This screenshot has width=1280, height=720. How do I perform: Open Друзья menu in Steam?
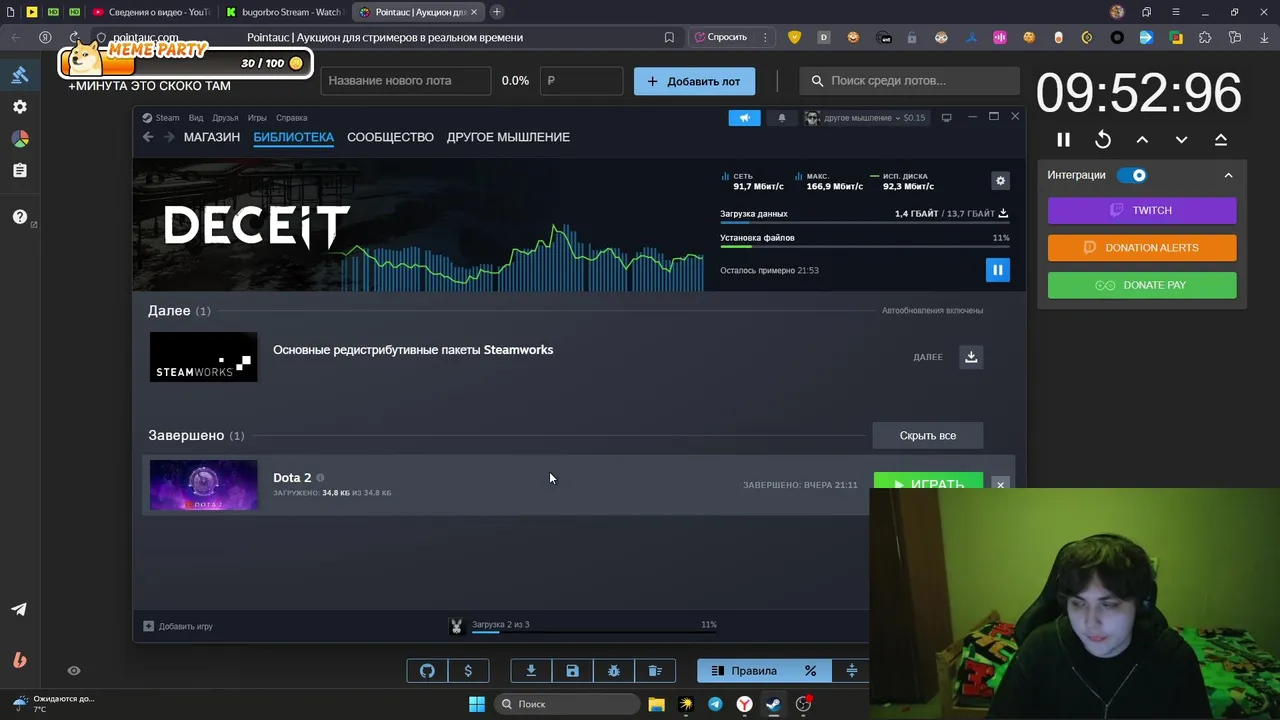[225, 118]
